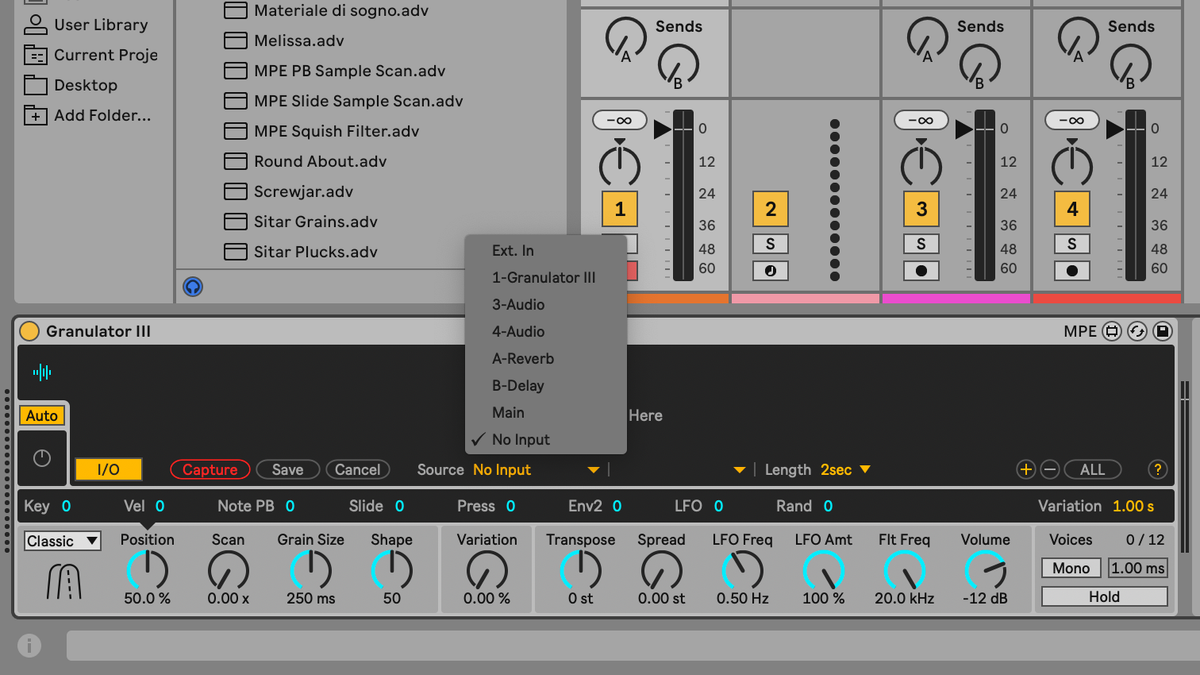Arm track 3 using the record dot icon
This screenshot has width=1200, height=675.
[920, 270]
